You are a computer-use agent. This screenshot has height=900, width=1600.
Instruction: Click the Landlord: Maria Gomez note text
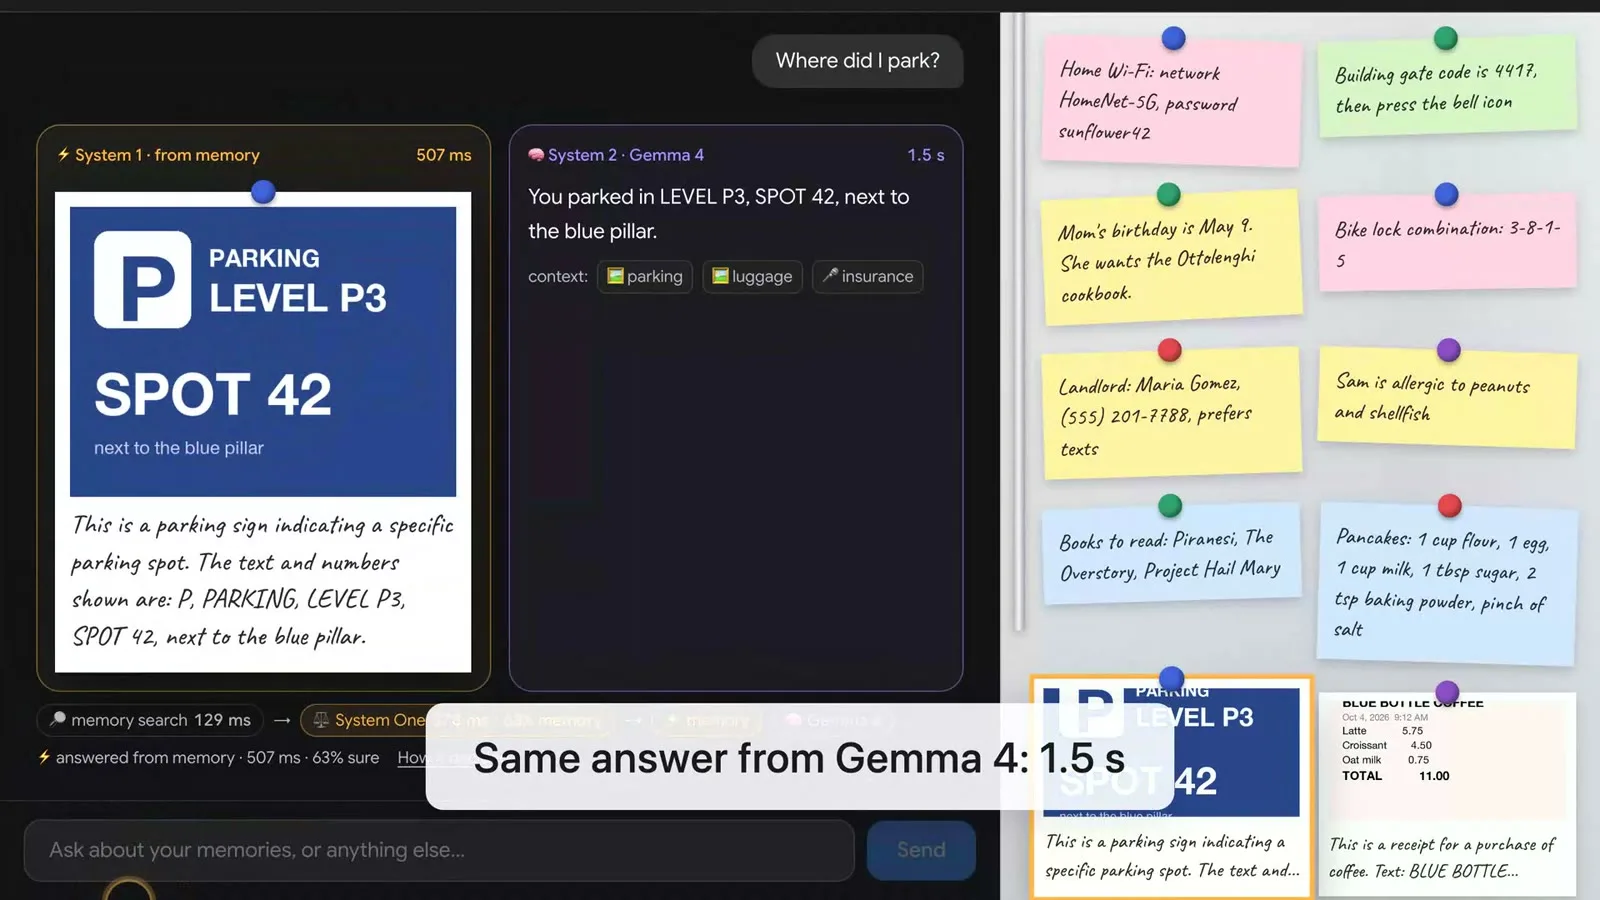1155,415
